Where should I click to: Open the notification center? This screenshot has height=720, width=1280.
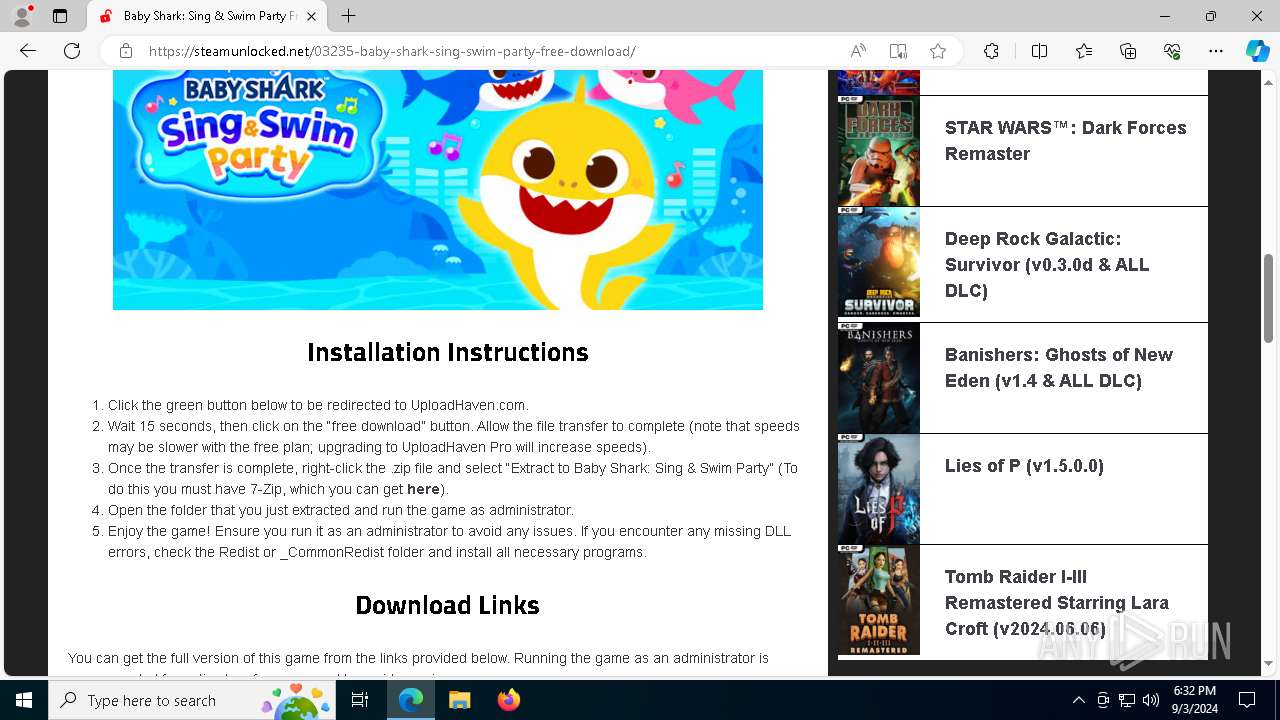(x=1247, y=700)
